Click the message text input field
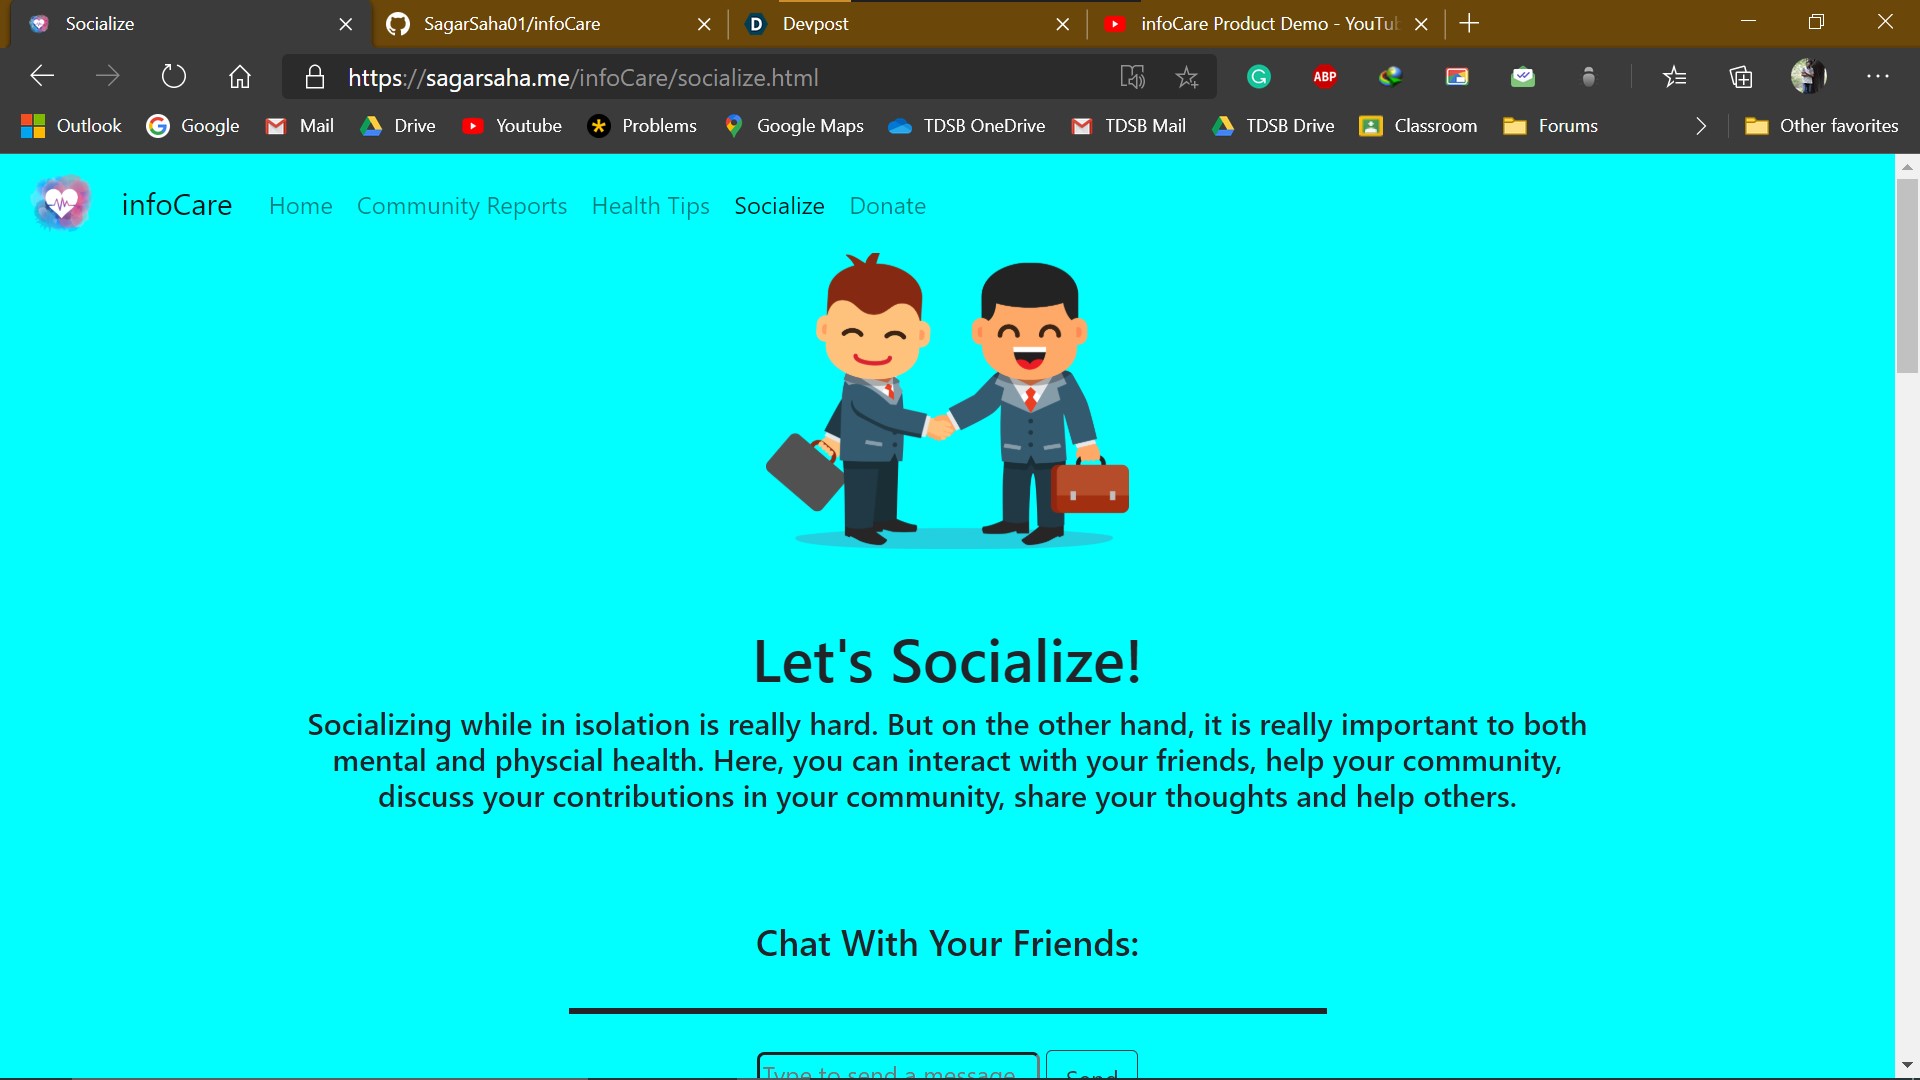The height and width of the screenshot is (1080, 1920). click(x=897, y=1068)
